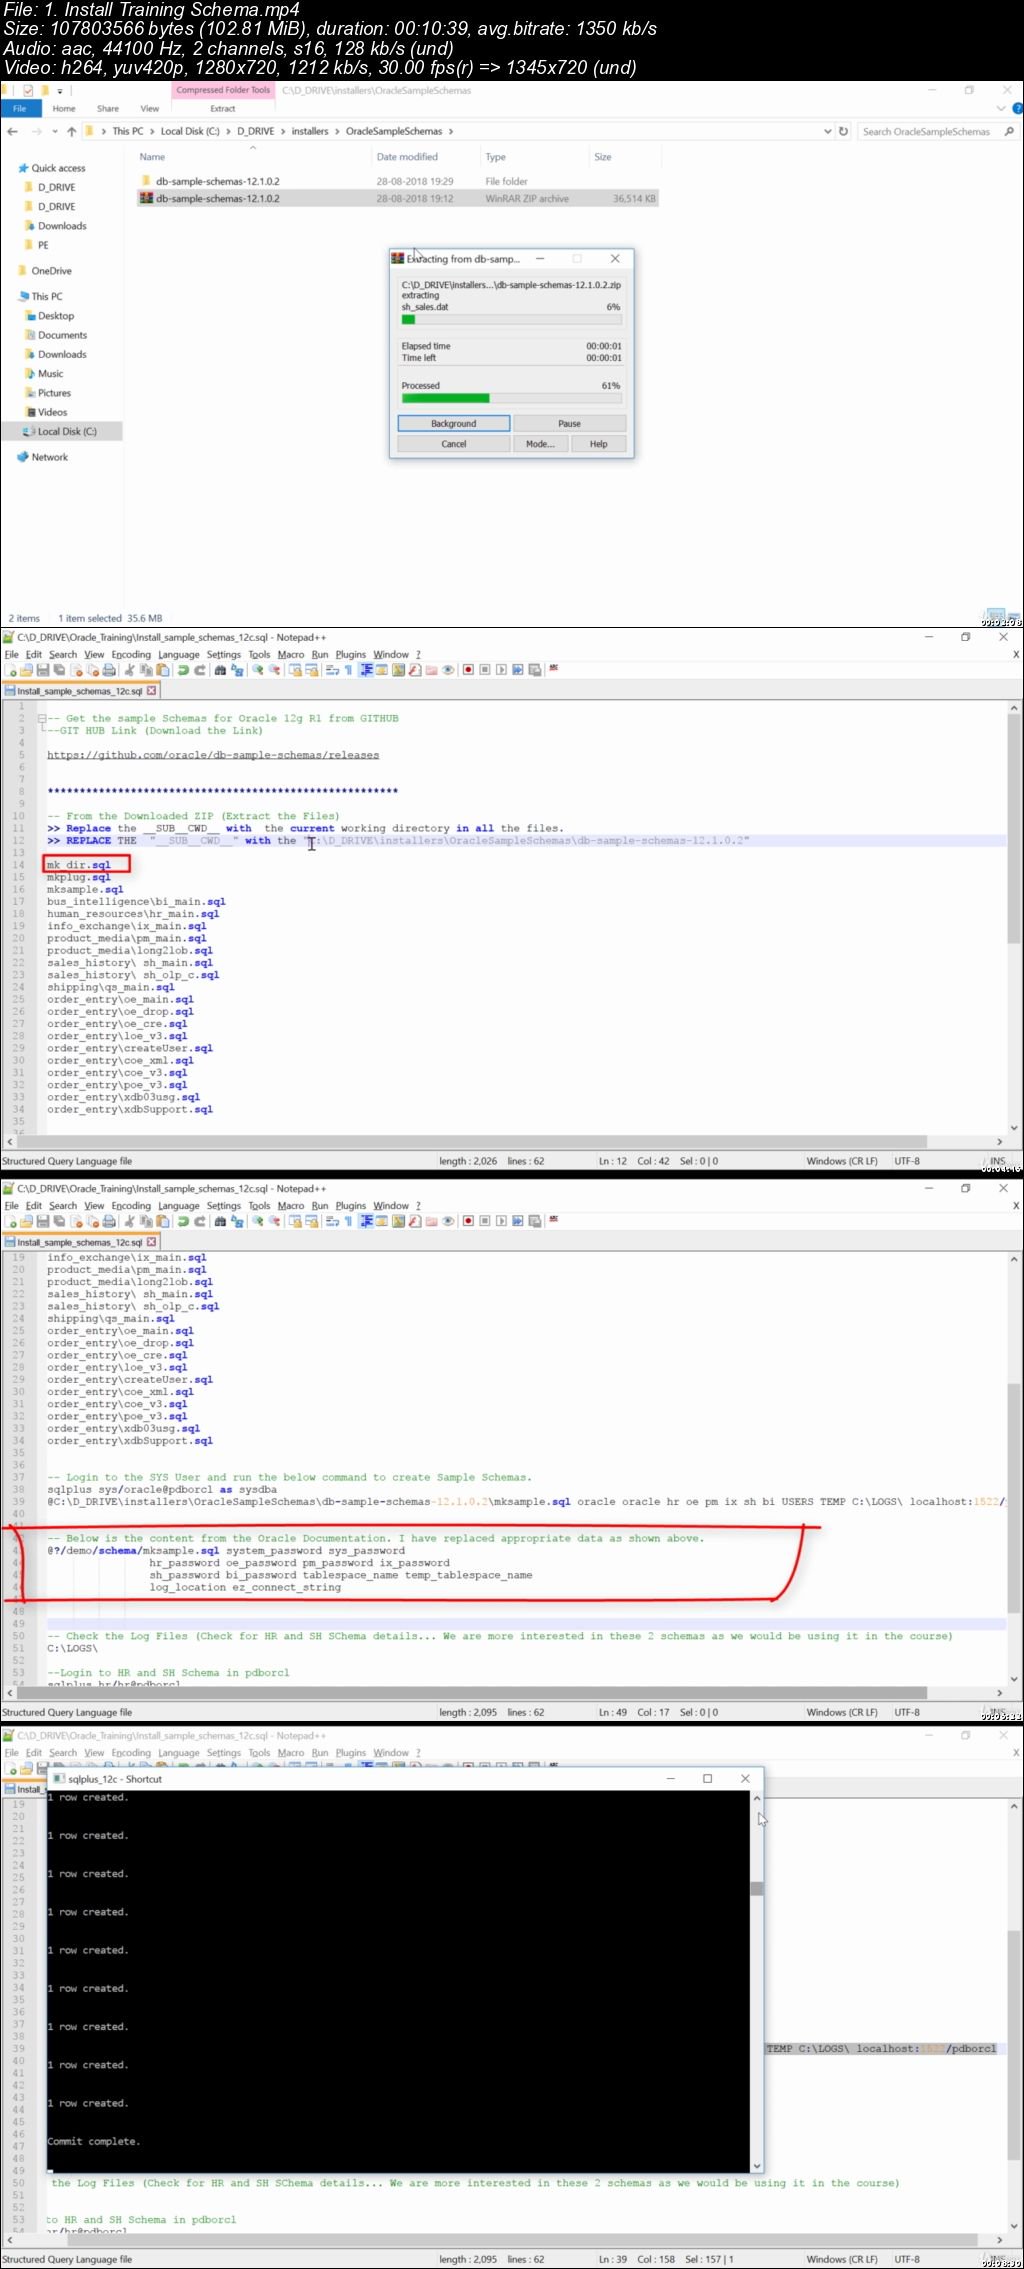
Task: Sort by the Name column header
Action: click(152, 157)
